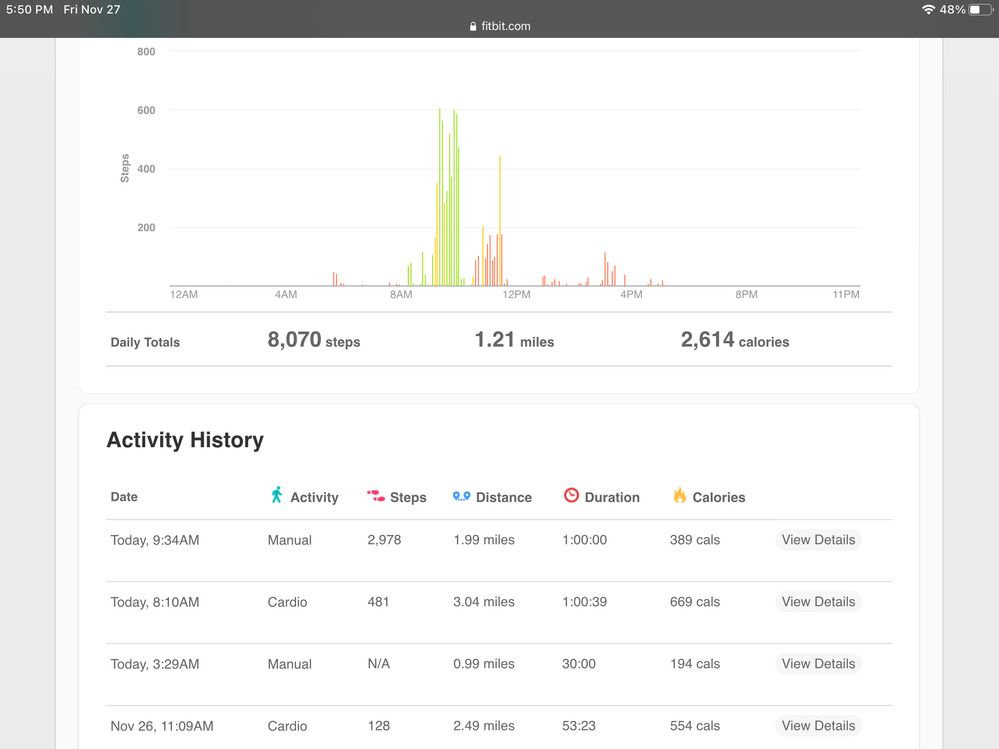
Task: Click the 389 cals cell
Action: click(x=694, y=540)
